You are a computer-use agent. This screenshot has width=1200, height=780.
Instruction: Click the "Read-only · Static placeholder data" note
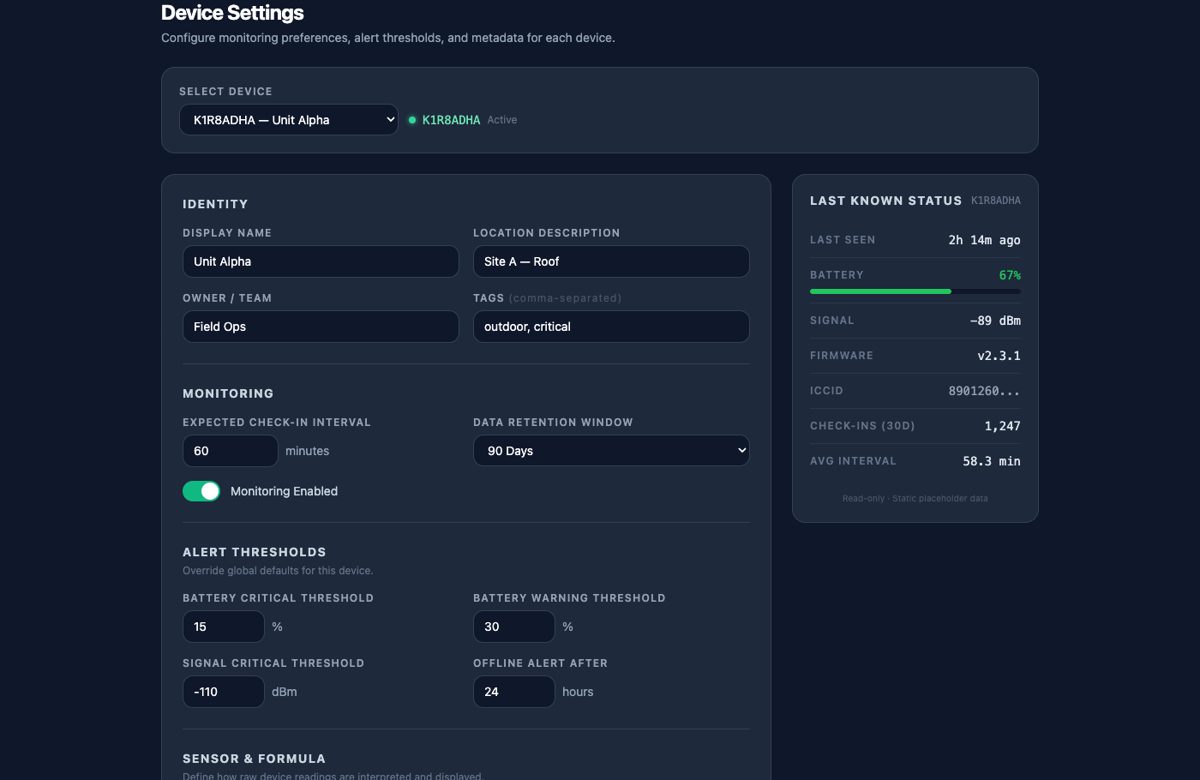coord(915,498)
